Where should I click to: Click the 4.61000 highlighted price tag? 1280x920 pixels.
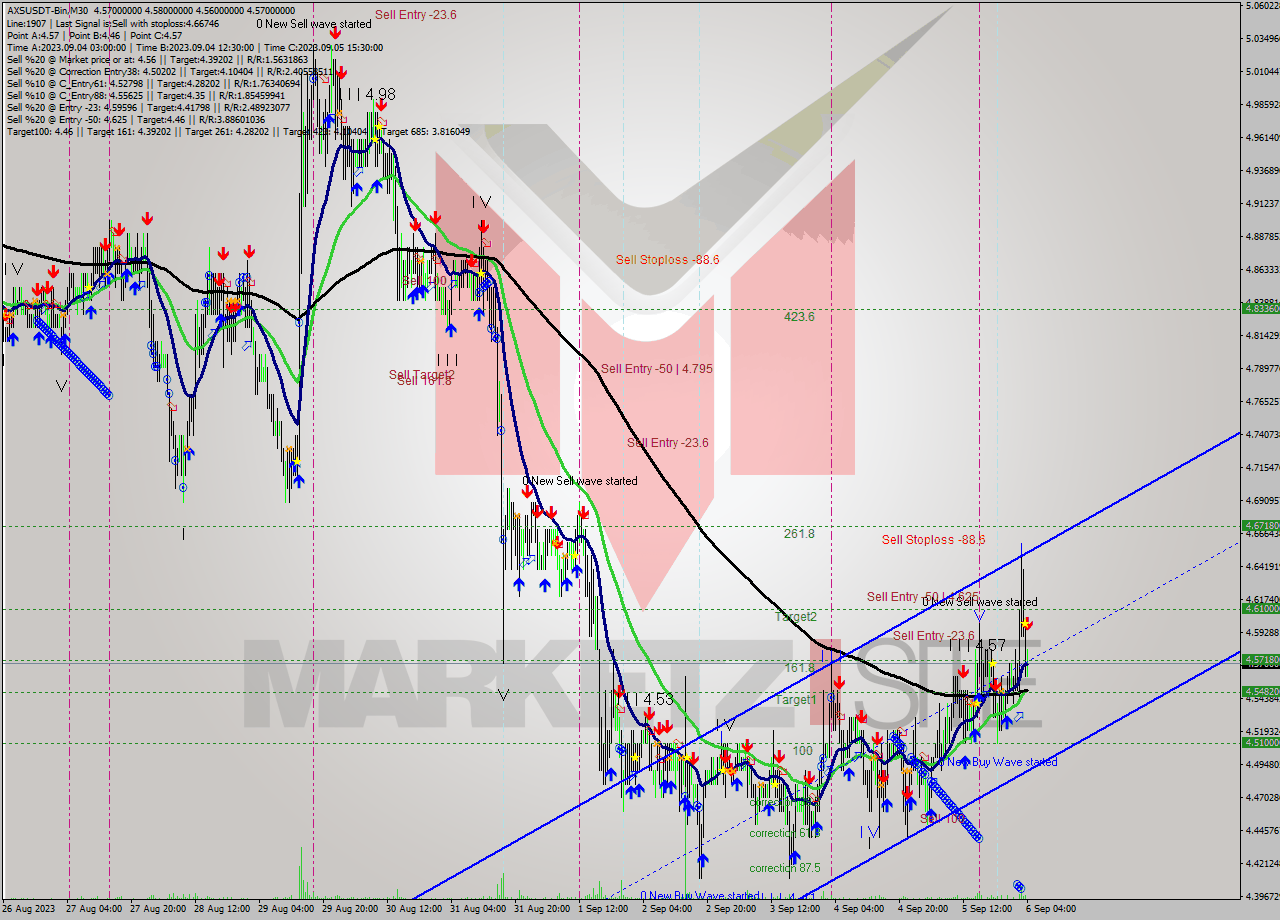click(1260, 608)
